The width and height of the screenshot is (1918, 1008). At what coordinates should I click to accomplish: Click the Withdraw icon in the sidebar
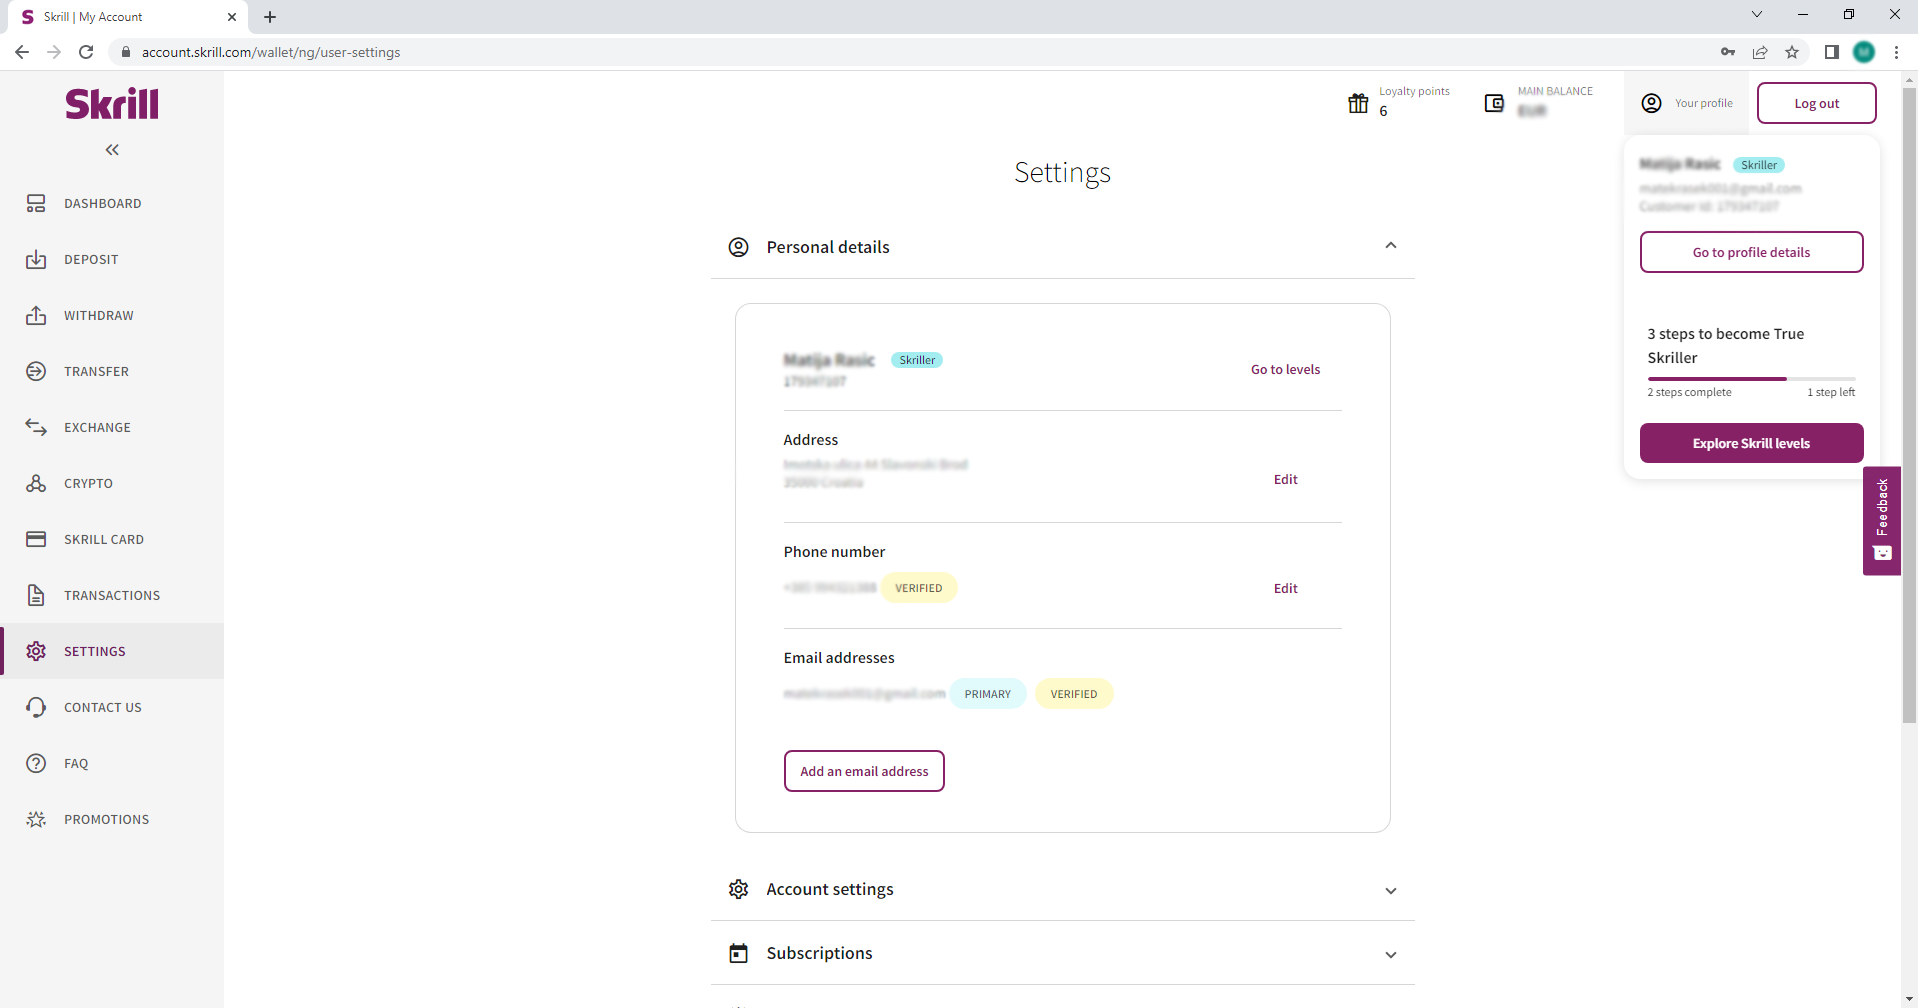pos(36,315)
